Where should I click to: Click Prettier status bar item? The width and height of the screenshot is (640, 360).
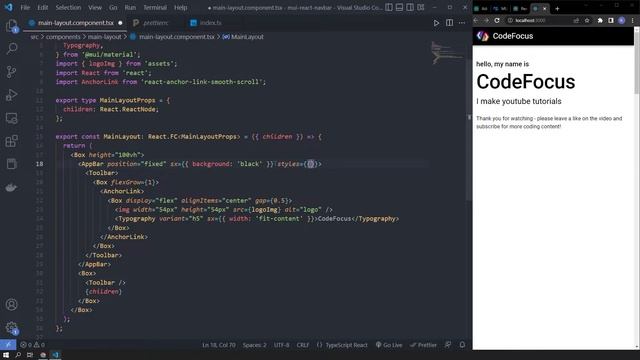click(x=423, y=345)
